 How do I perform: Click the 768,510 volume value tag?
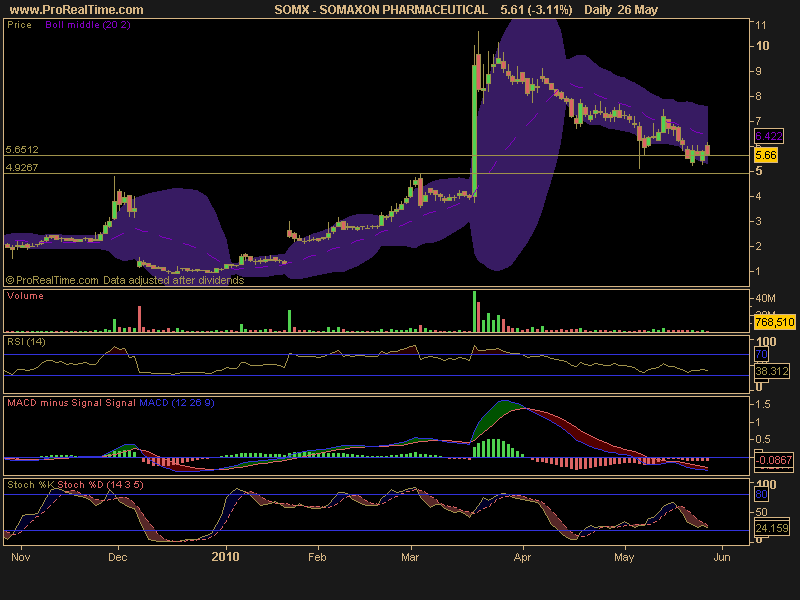click(774, 322)
